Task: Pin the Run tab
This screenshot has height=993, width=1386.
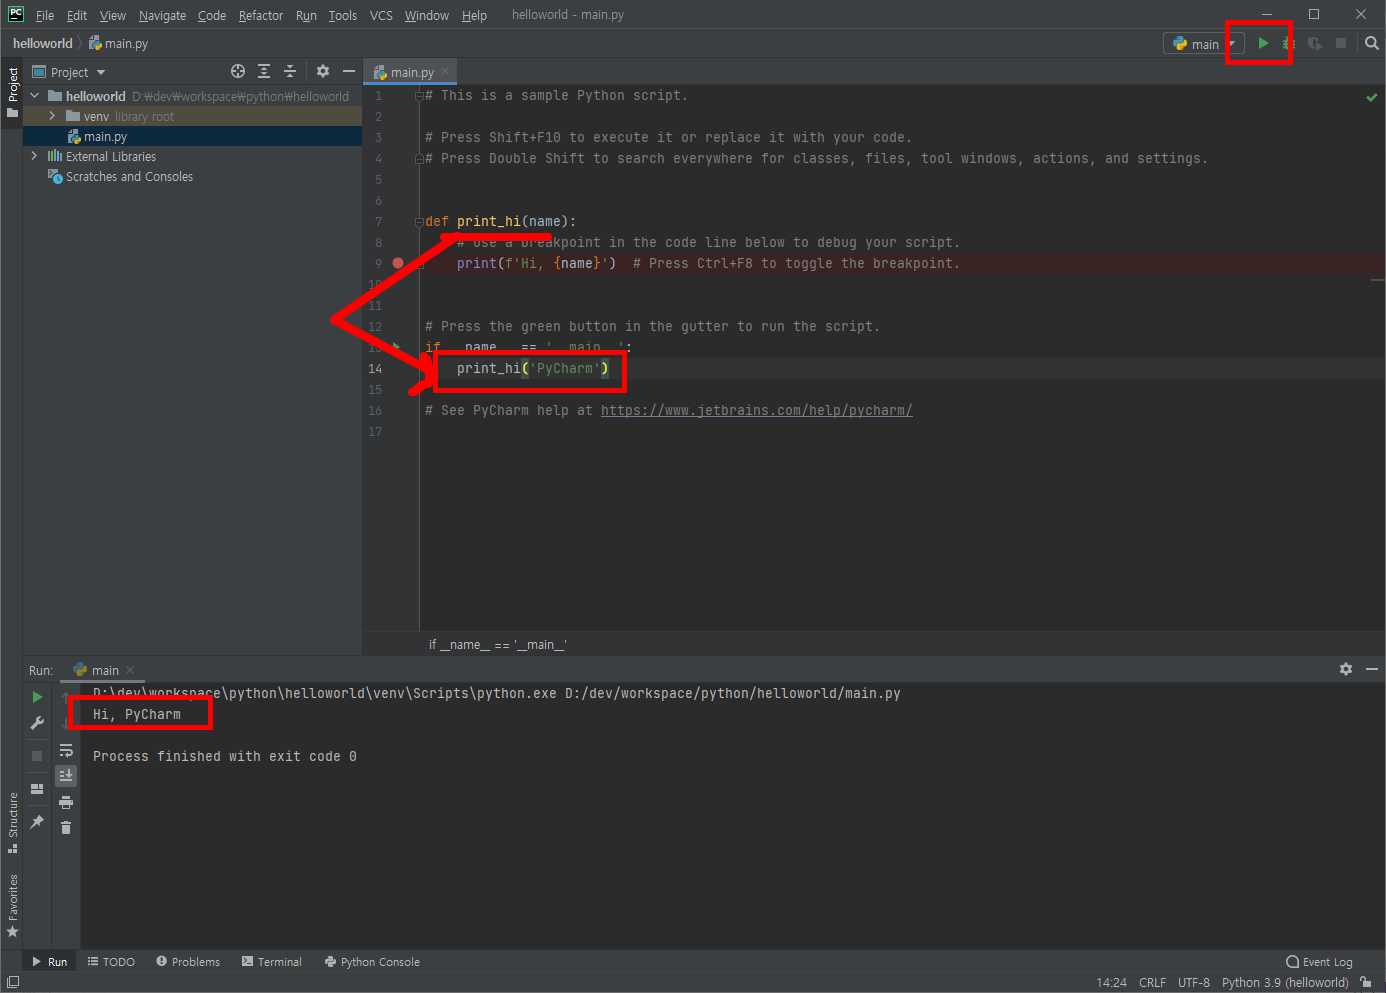Action: click(37, 822)
